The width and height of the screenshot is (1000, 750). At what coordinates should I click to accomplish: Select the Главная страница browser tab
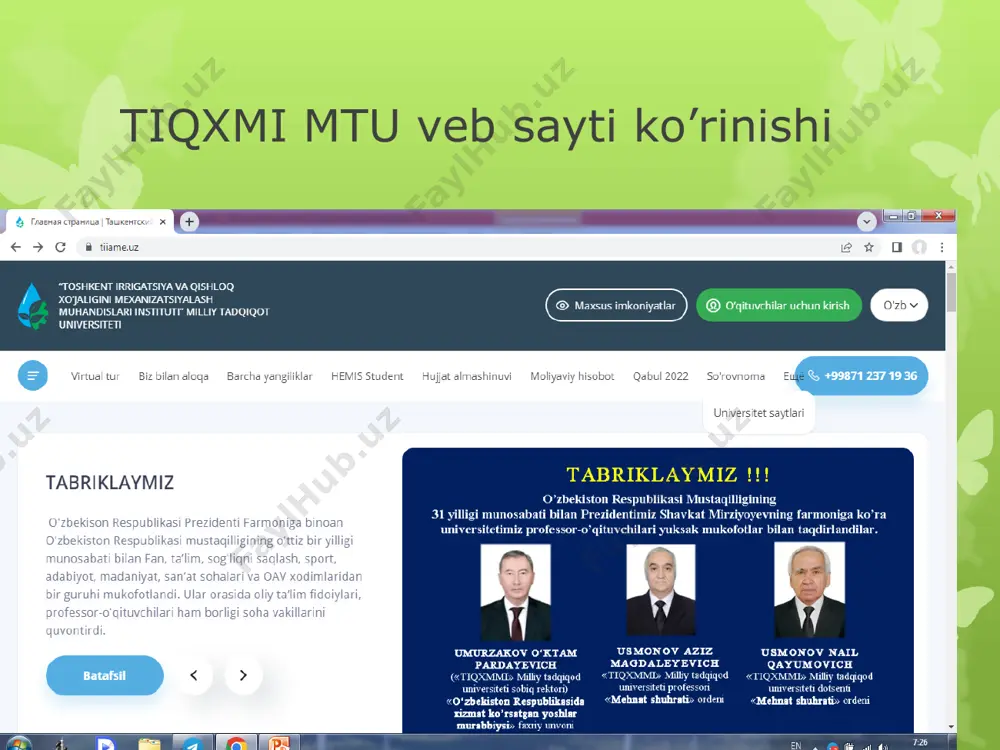pos(89,222)
